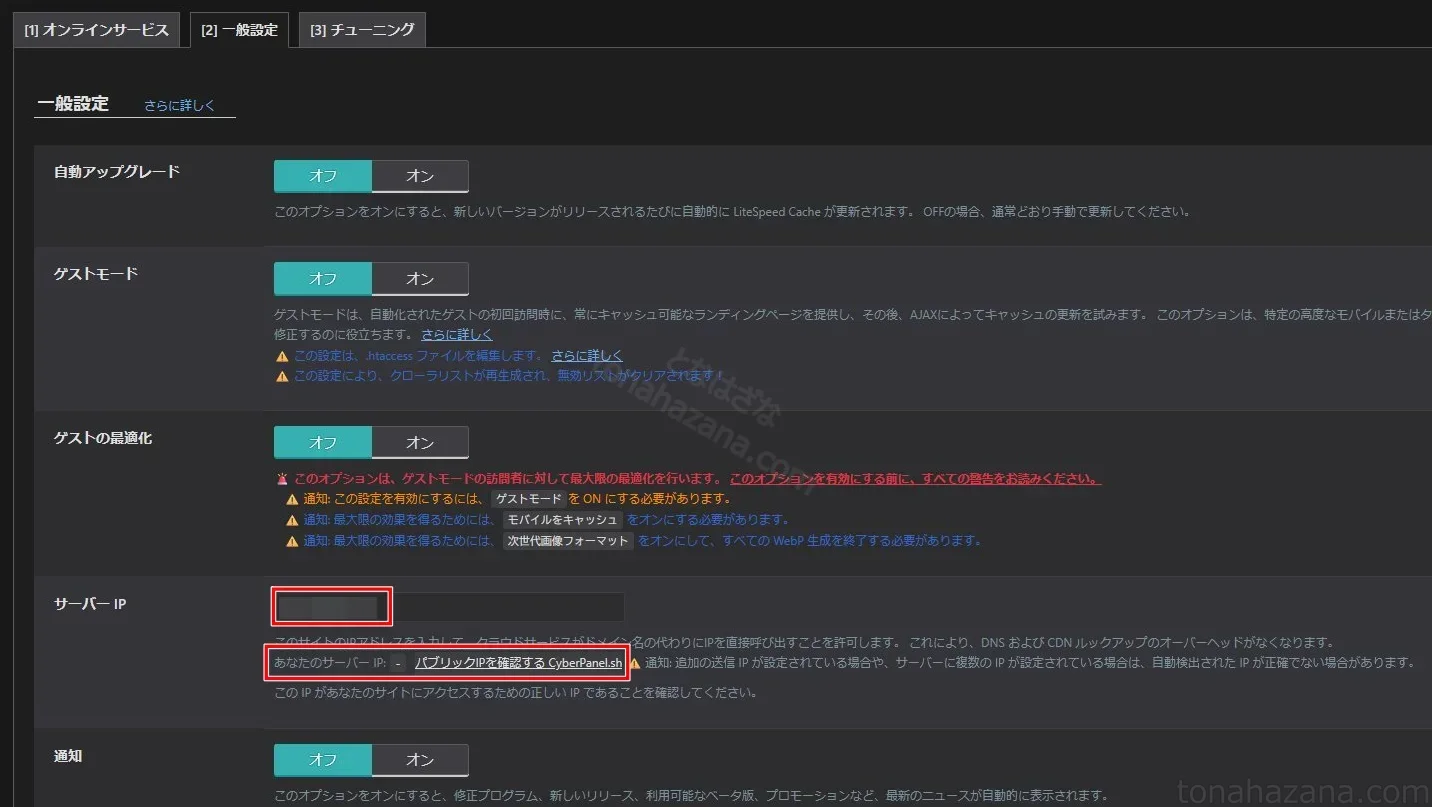Open パブリックIPを確認する CyberPanel.sh link
The width and height of the screenshot is (1432, 807).
(518, 663)
